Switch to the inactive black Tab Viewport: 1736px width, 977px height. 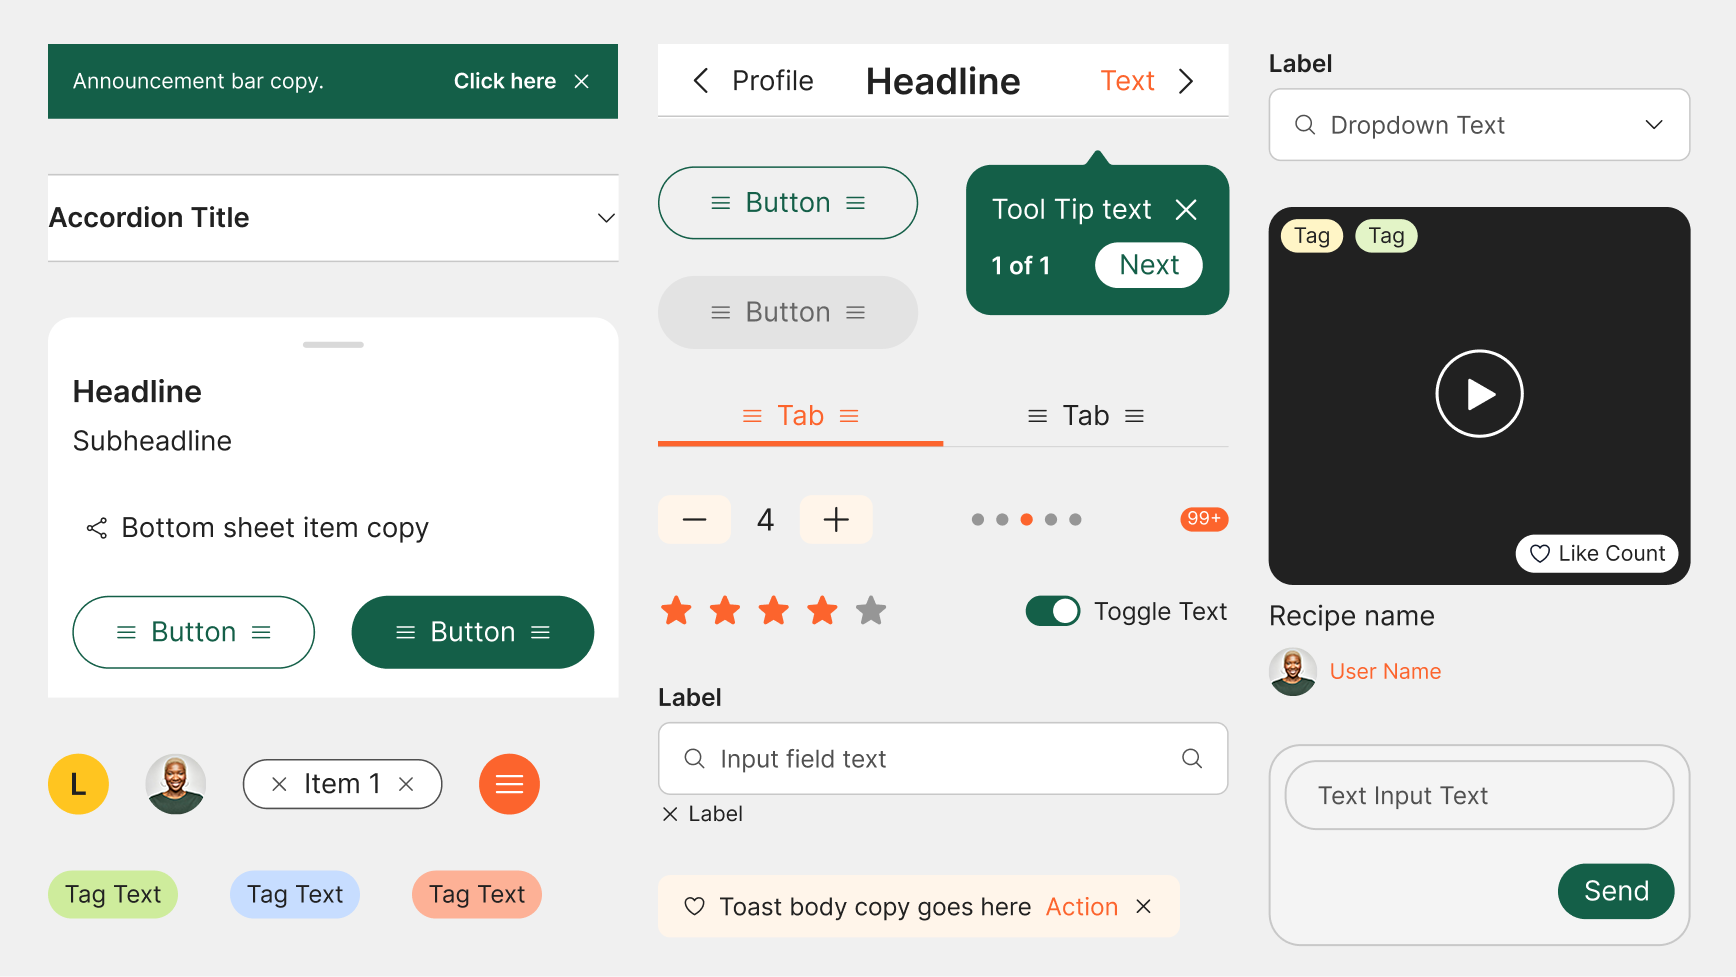coord(1086,416)
